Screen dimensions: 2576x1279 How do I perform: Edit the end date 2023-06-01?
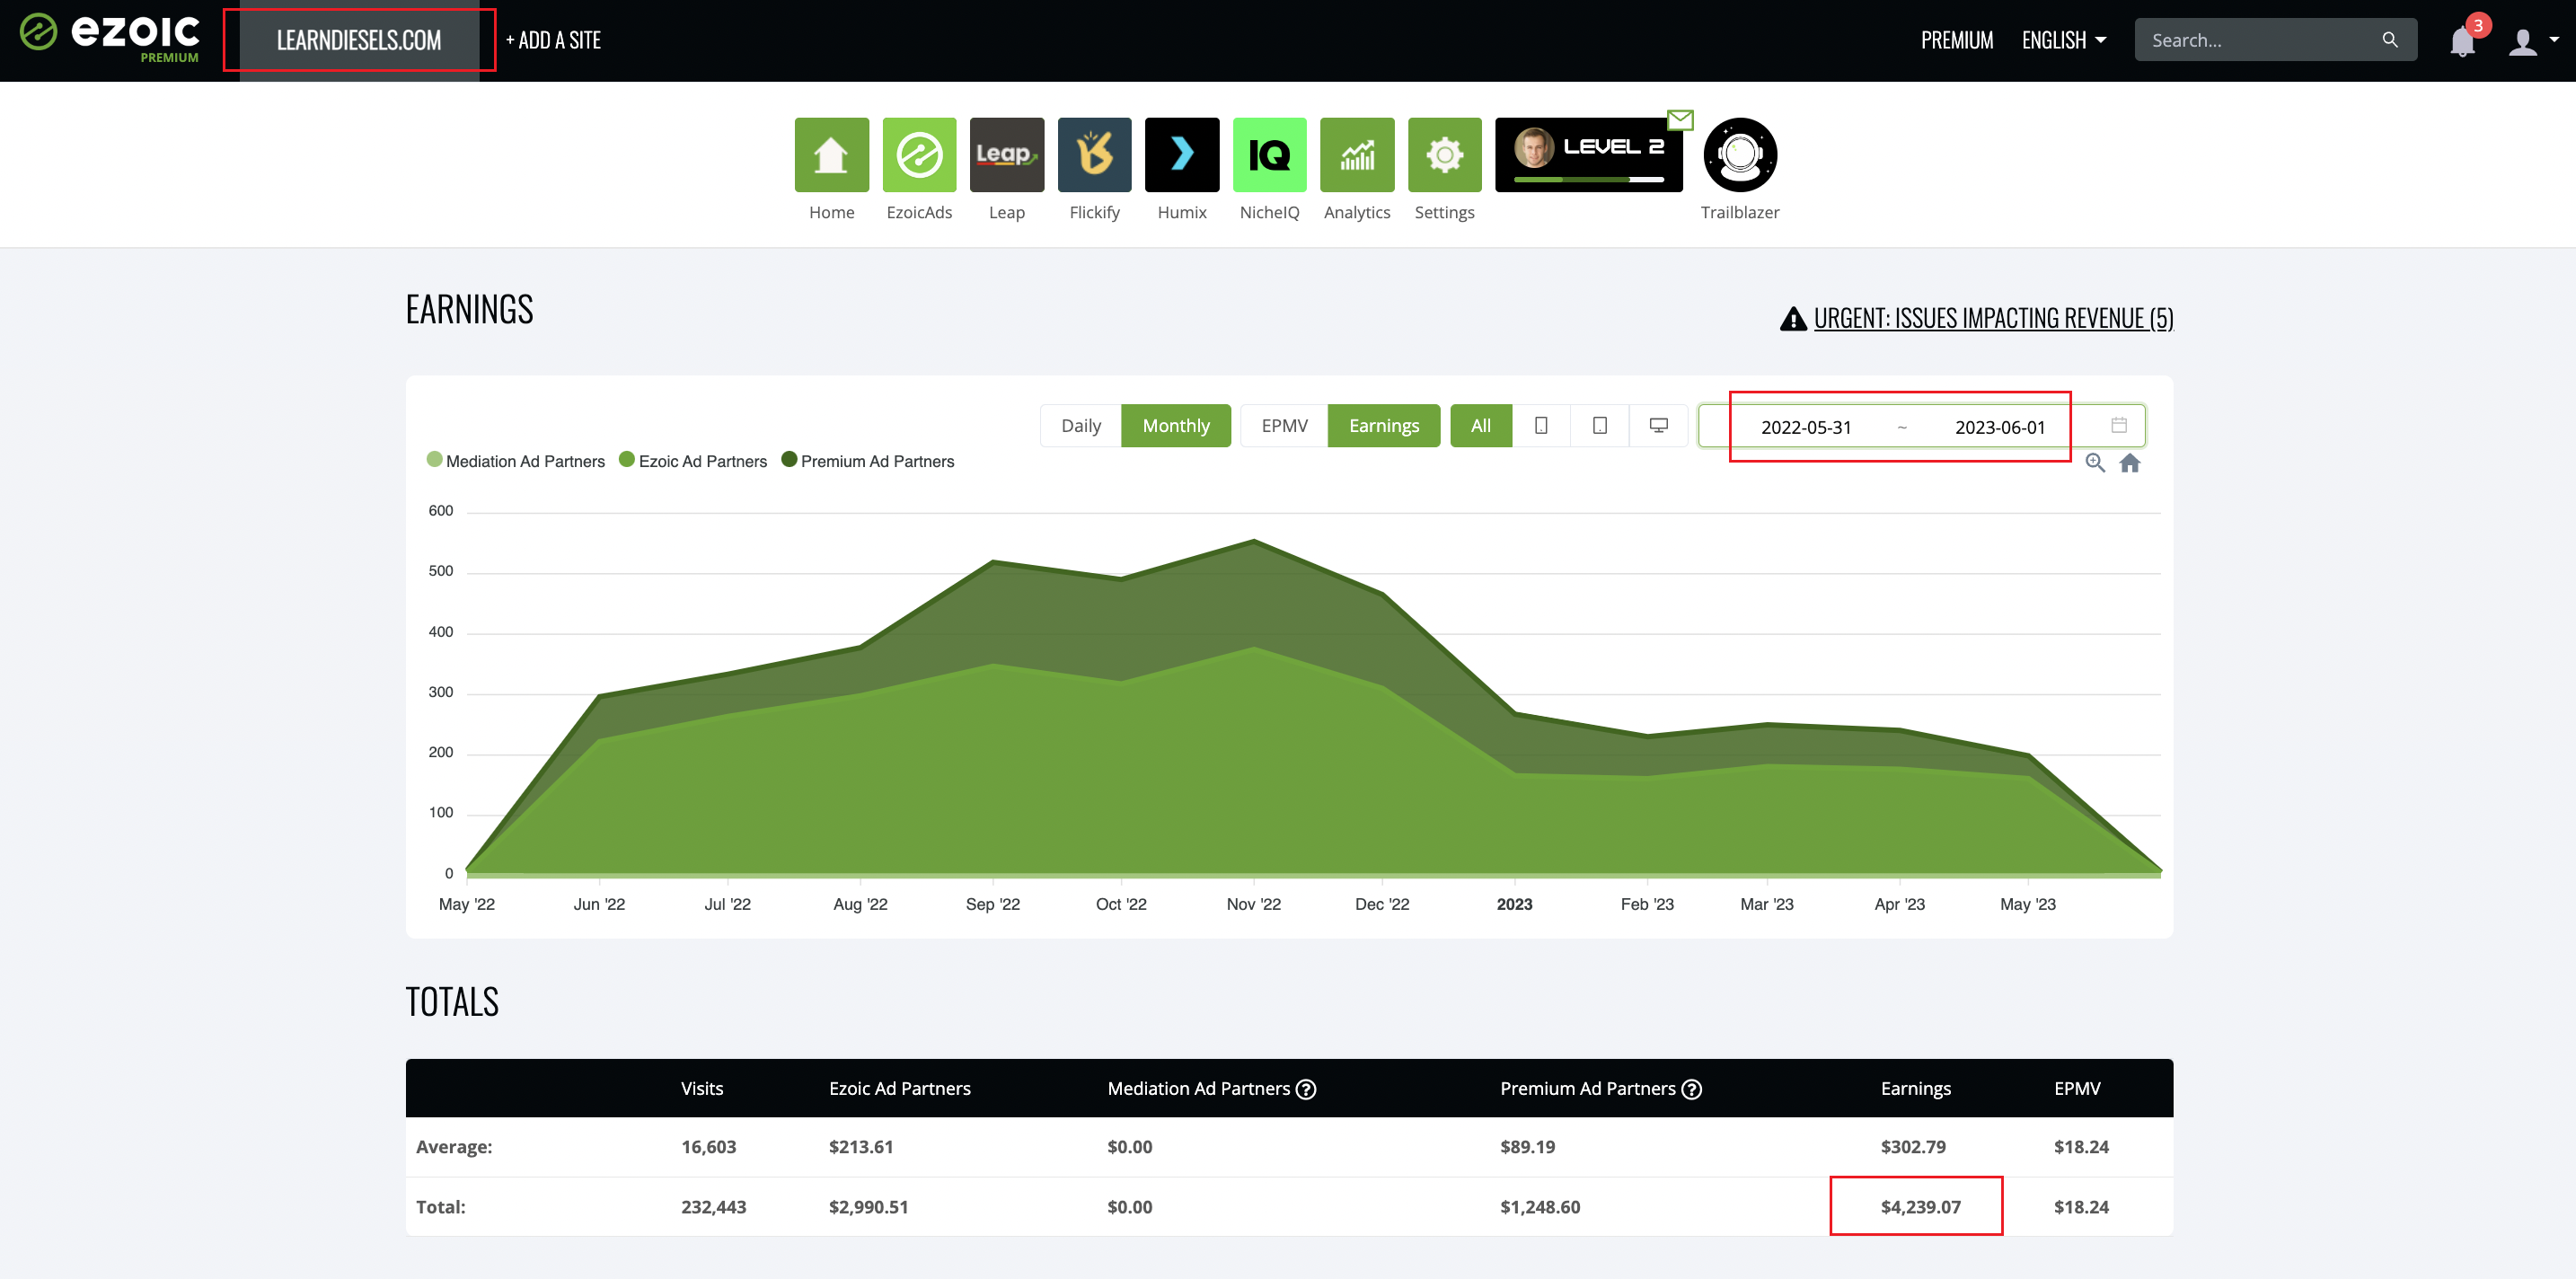pyautogui.click(x=2000, y=427)
